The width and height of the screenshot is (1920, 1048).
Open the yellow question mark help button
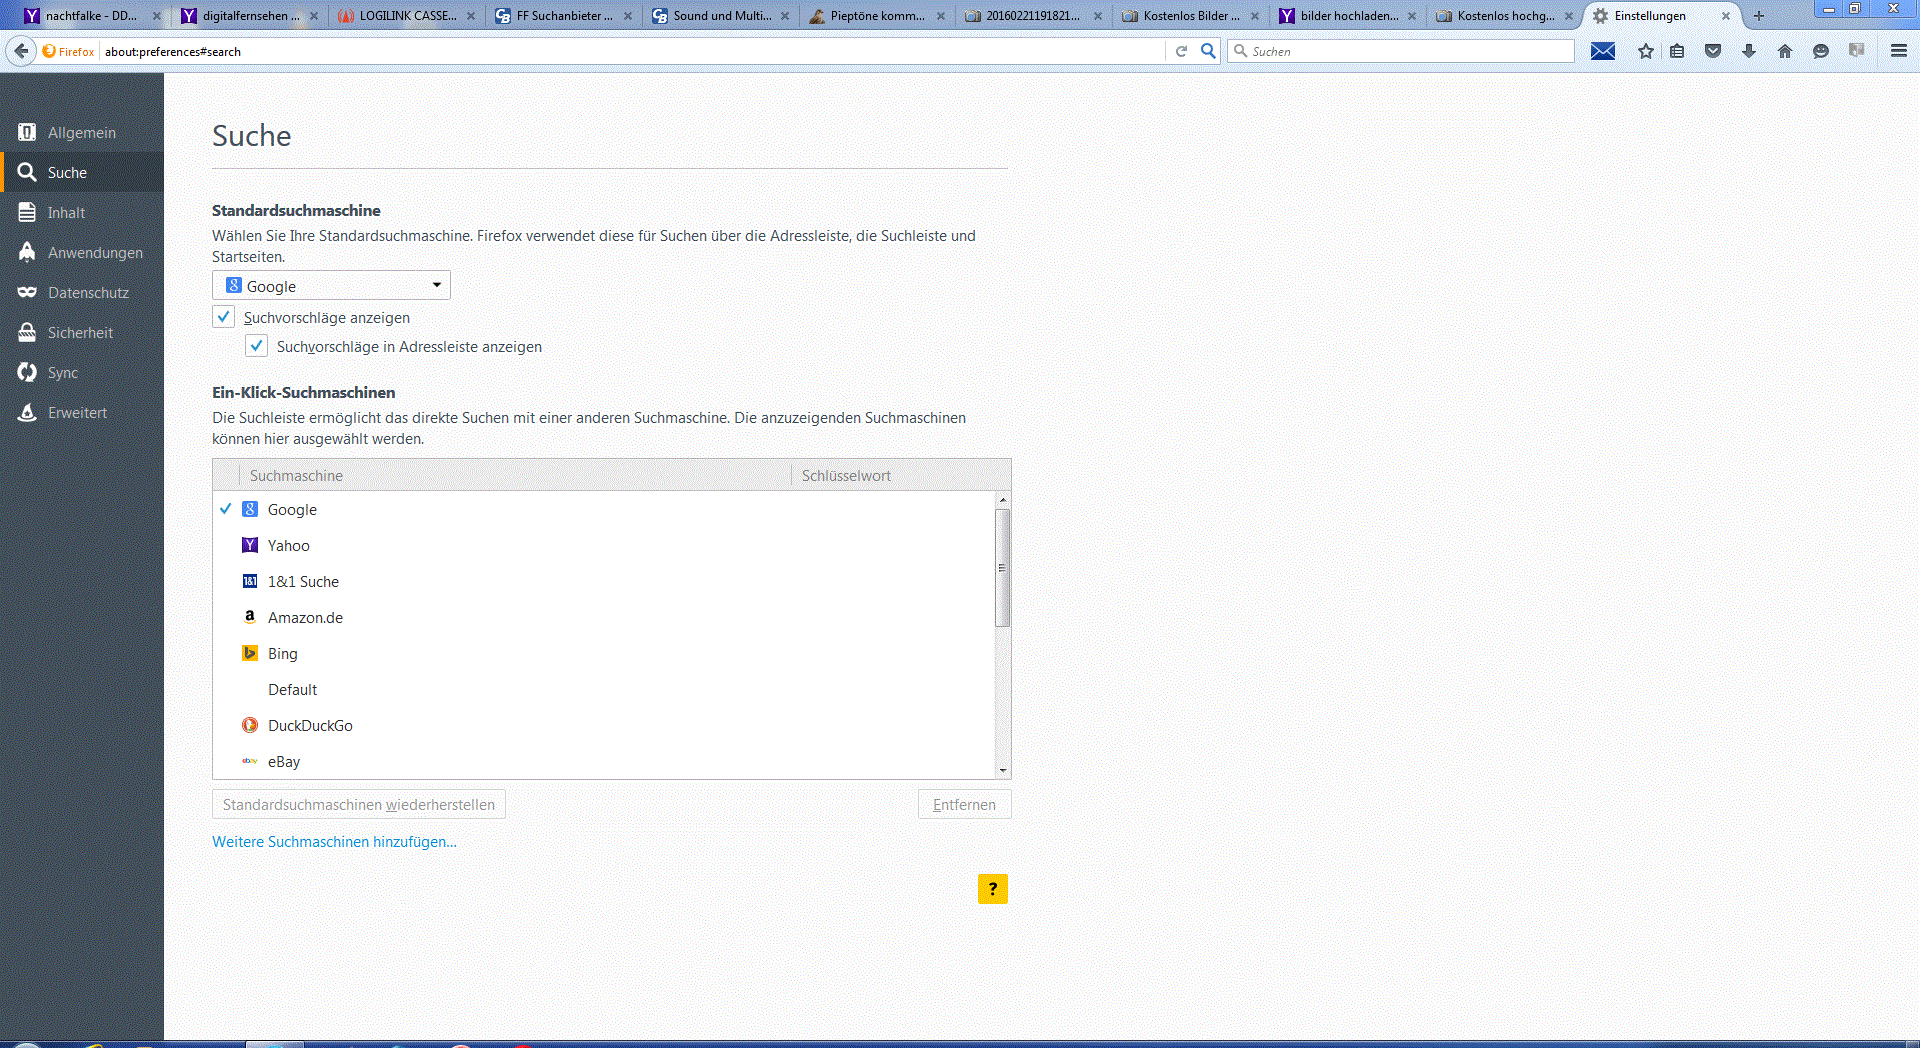point(993,889)
